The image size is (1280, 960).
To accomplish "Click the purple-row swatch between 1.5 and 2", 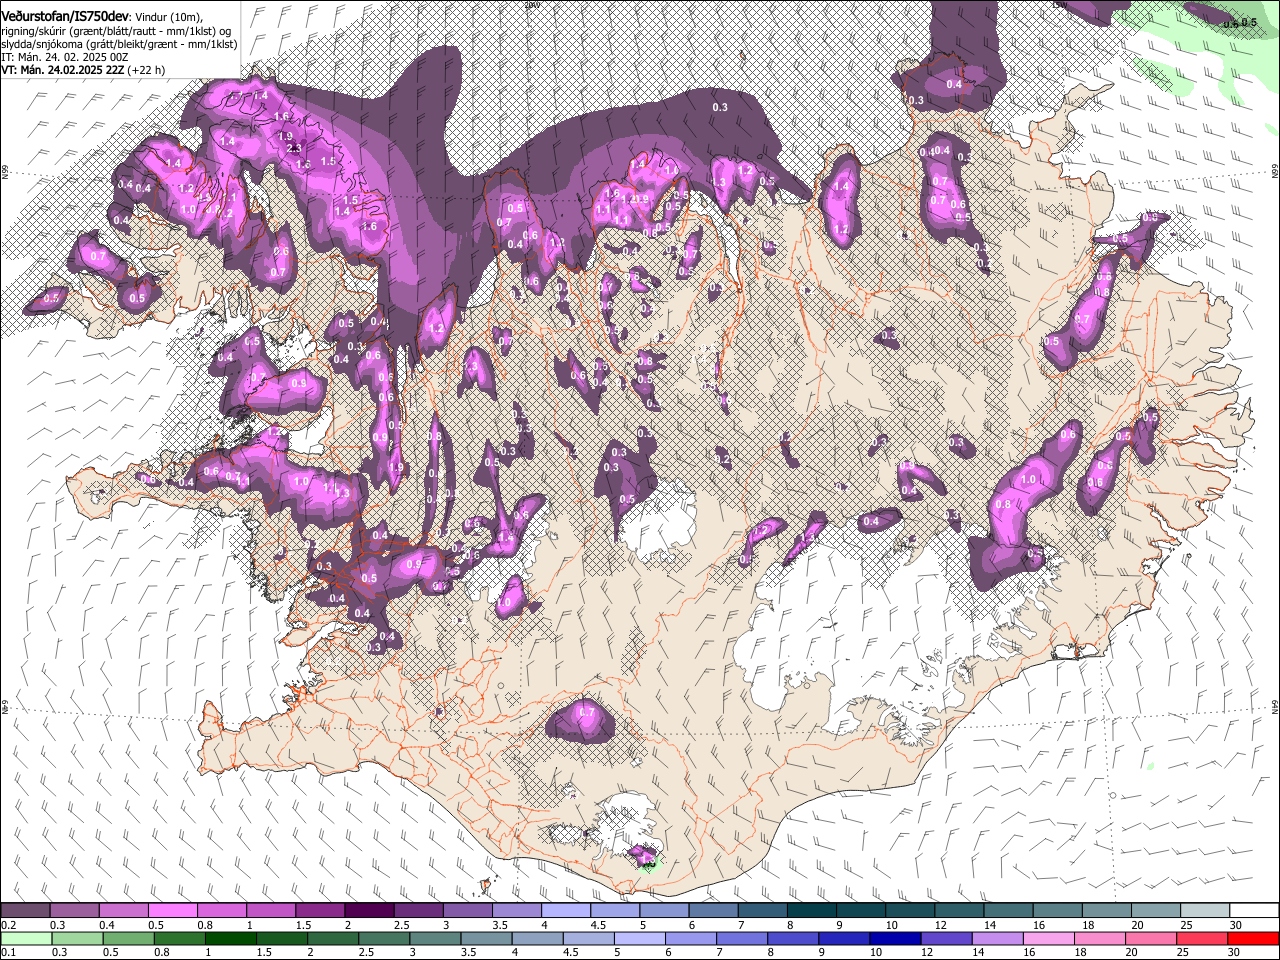I will point(320,910).
